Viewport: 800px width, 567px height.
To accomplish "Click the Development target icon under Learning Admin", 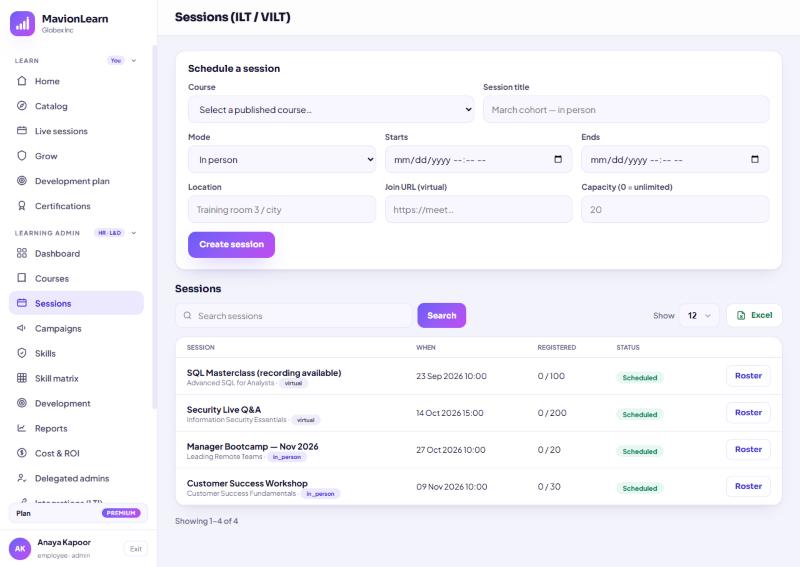I will pos(22,403).
